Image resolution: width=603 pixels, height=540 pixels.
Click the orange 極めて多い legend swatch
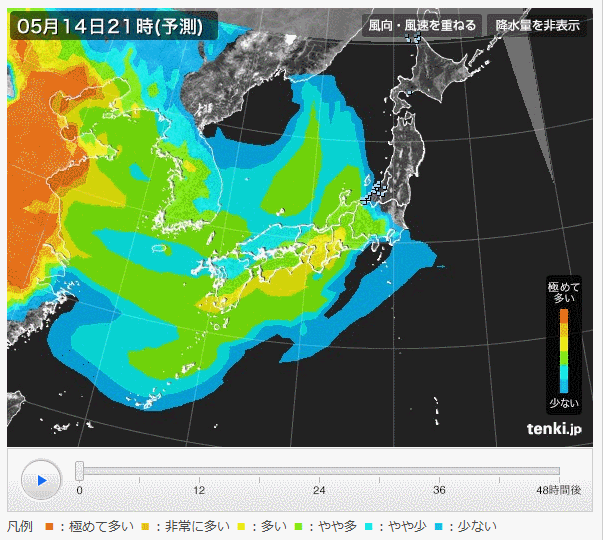[x=49, y=526]
